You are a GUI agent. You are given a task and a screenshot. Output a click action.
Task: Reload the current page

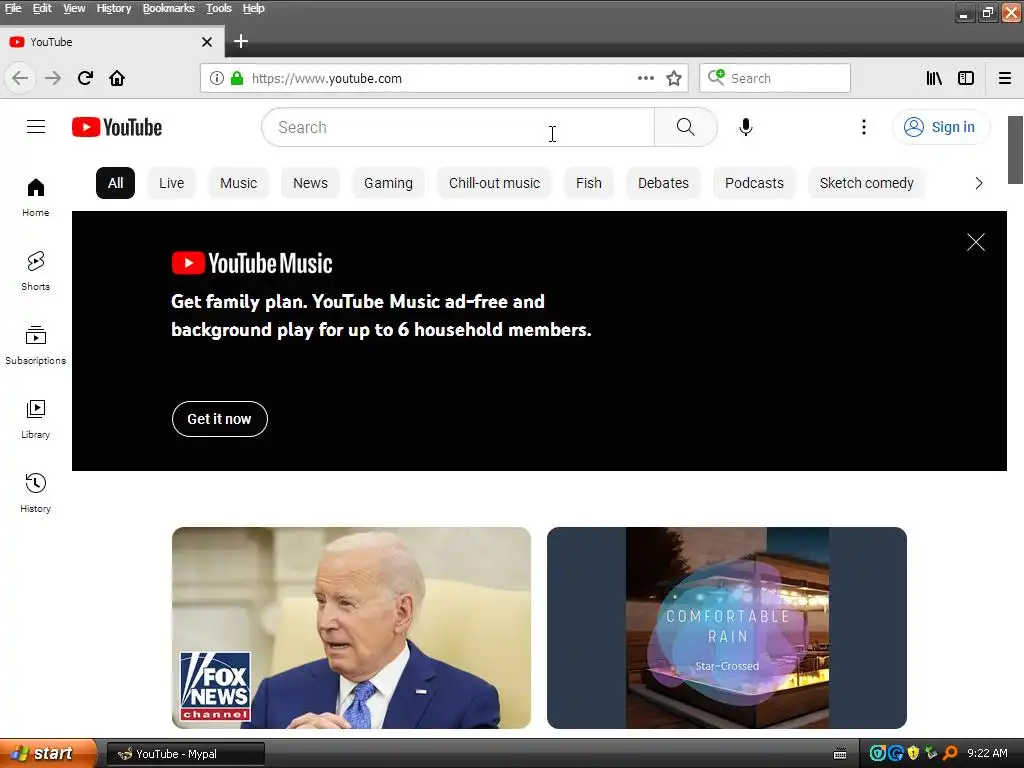[x=86, y=78]
